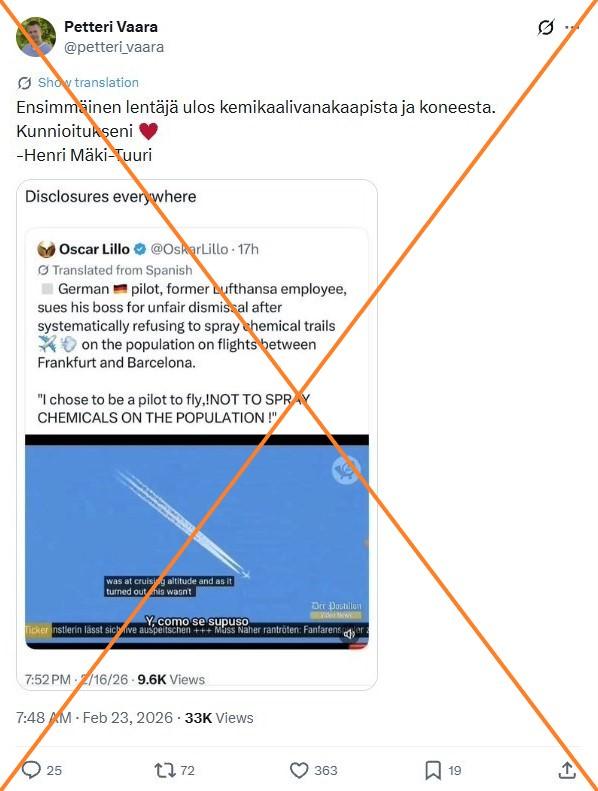Open Petteri Vaara display name
This screenshot has height=791, width=598.
pyautogui.click(x=111, y=26)
